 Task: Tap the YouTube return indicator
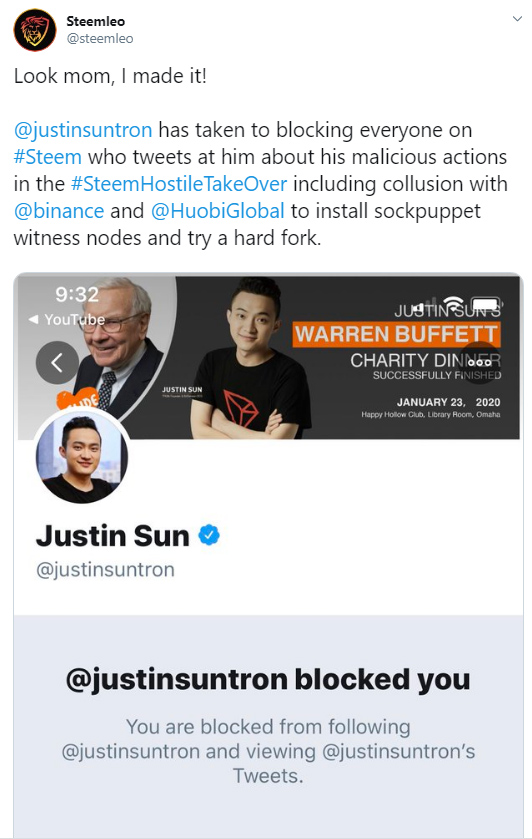(66, 319)
